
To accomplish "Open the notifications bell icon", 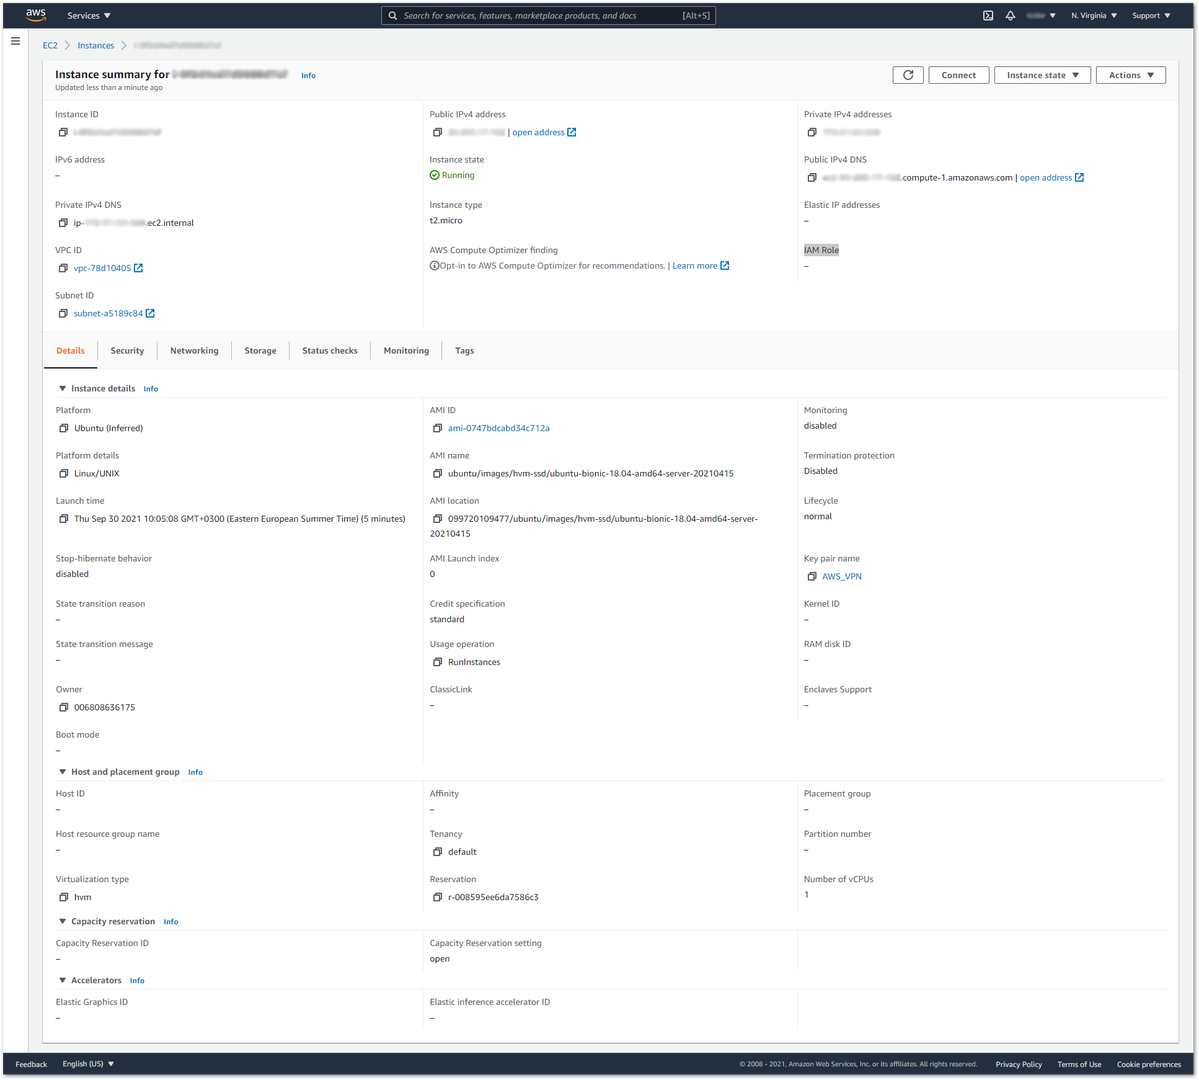I will coord(1010,15).
